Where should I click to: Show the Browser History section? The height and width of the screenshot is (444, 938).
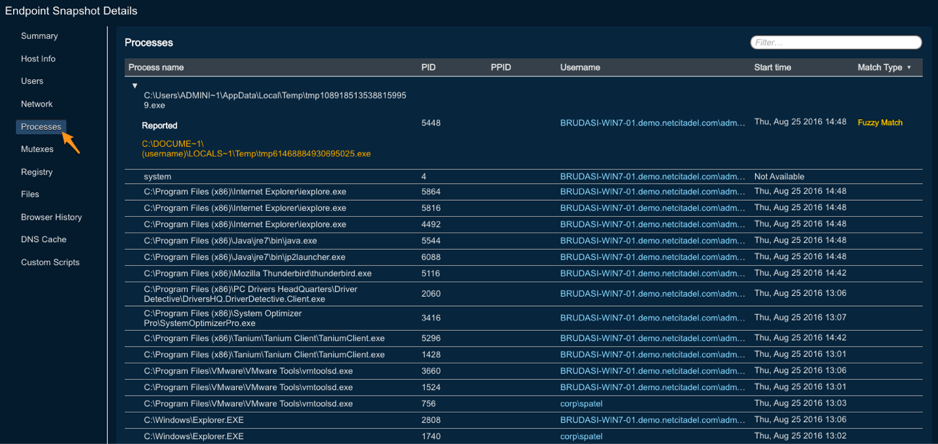click(x=51, y=217)
